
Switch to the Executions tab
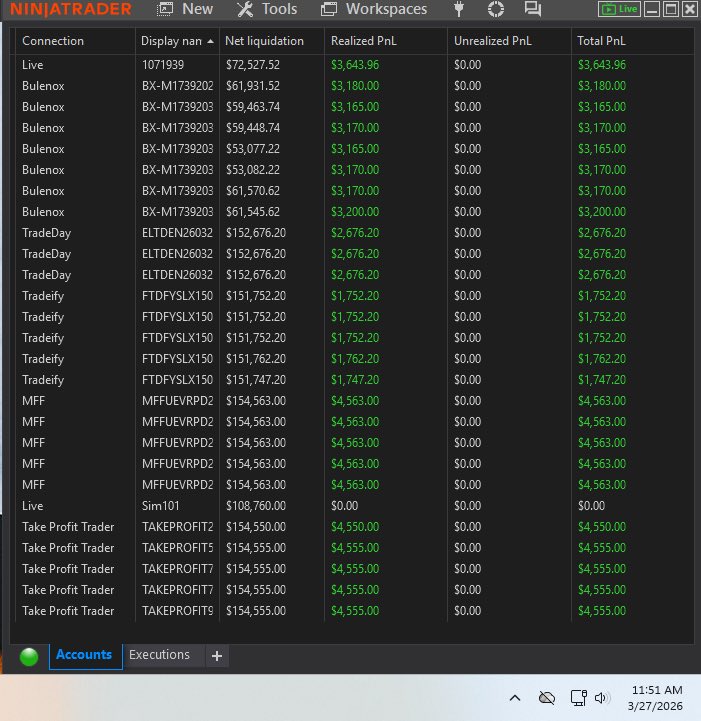coord(159,655)
